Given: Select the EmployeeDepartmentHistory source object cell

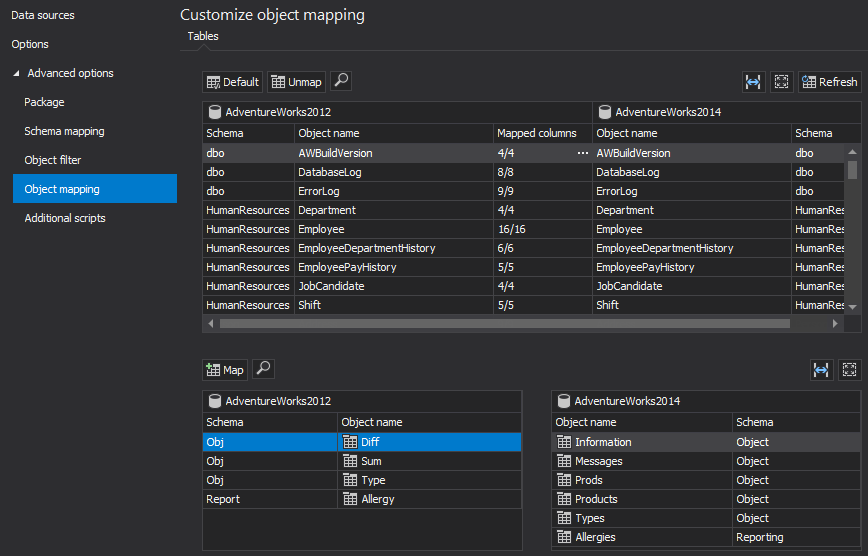Looking at the screenshot, I should 394,248.
